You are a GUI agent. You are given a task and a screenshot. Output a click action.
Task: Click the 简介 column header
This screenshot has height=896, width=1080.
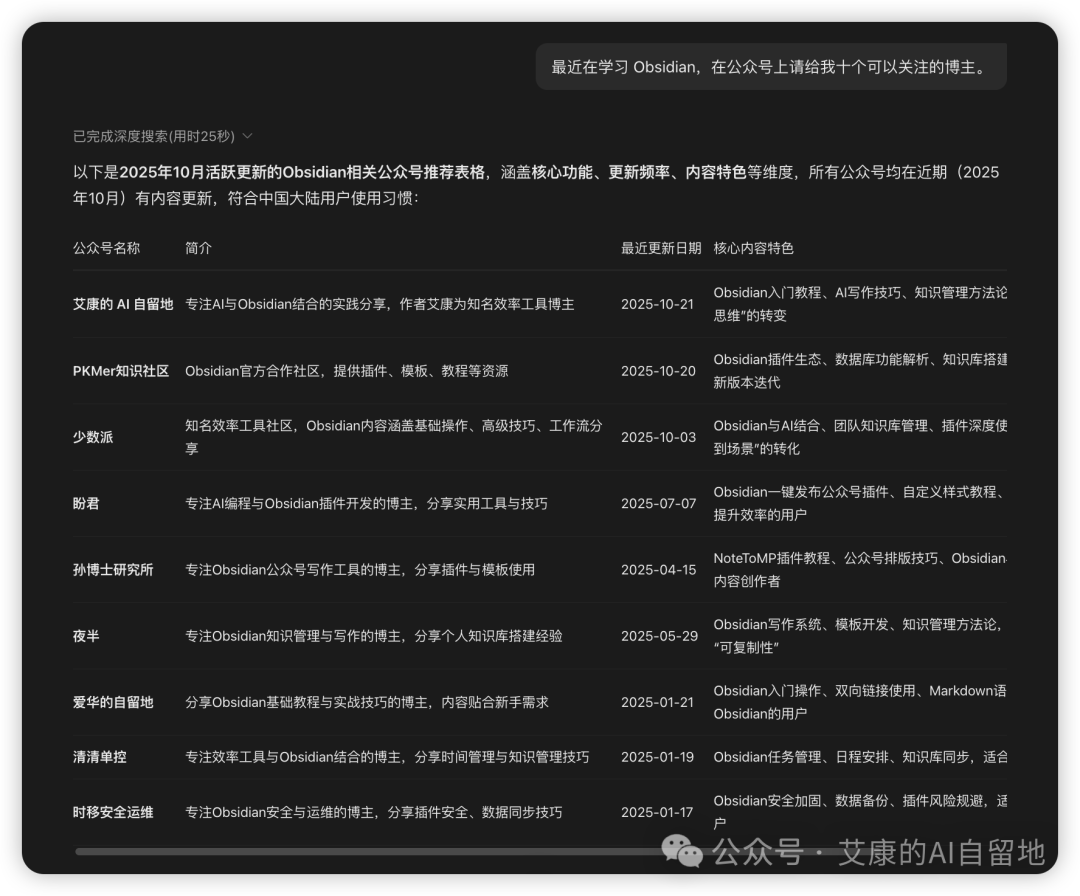pos(198,248)
